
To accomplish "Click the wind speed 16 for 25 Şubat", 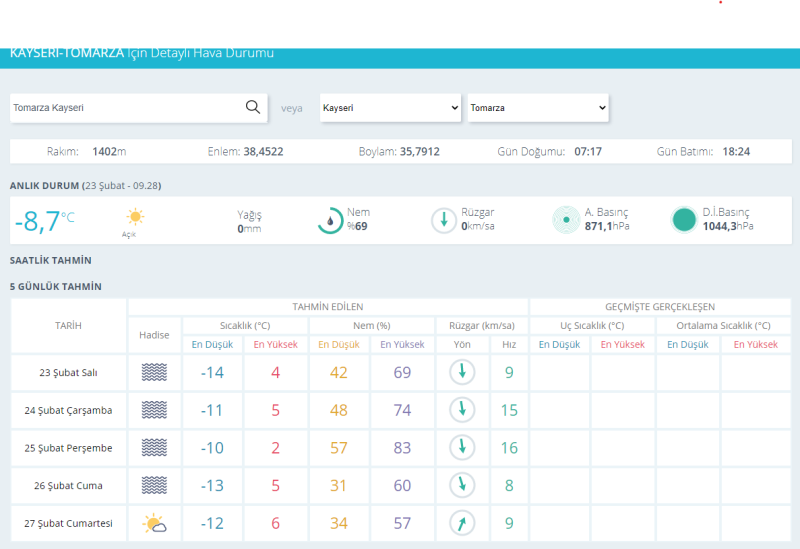I will point(509,448).
